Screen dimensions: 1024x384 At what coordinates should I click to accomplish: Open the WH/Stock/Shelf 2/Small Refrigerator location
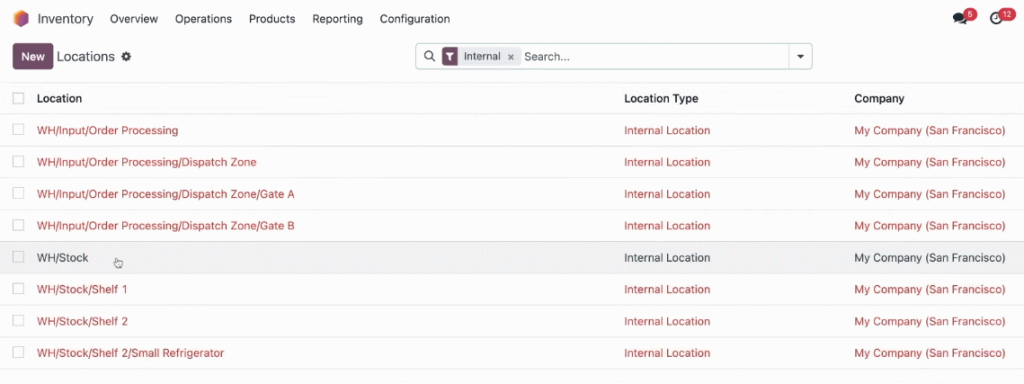(x=131, y=353)
